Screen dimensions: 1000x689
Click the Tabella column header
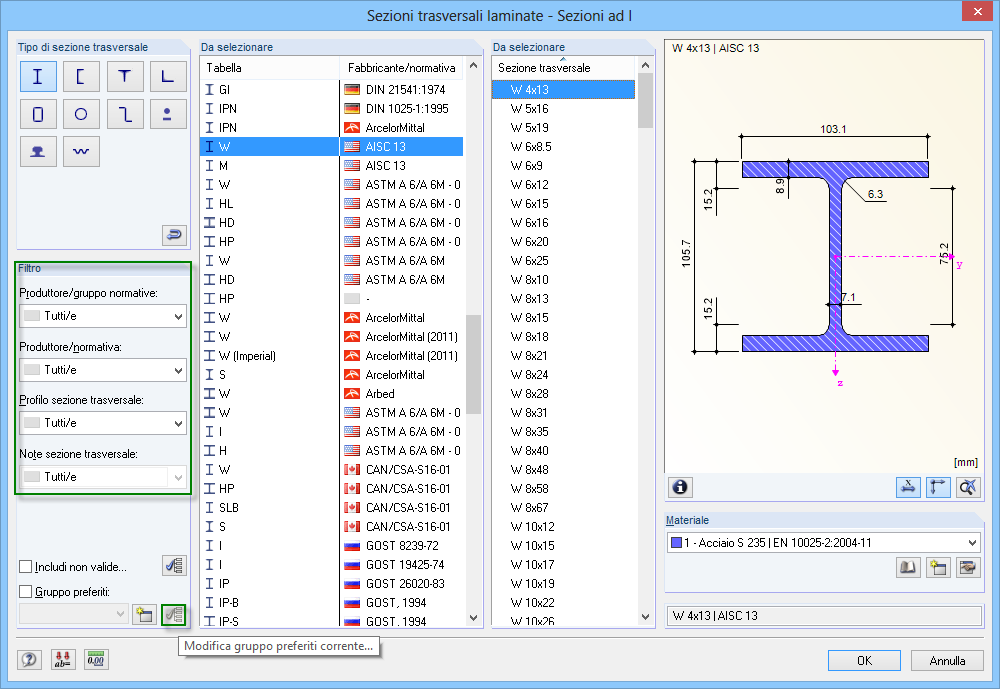[269, 68]
